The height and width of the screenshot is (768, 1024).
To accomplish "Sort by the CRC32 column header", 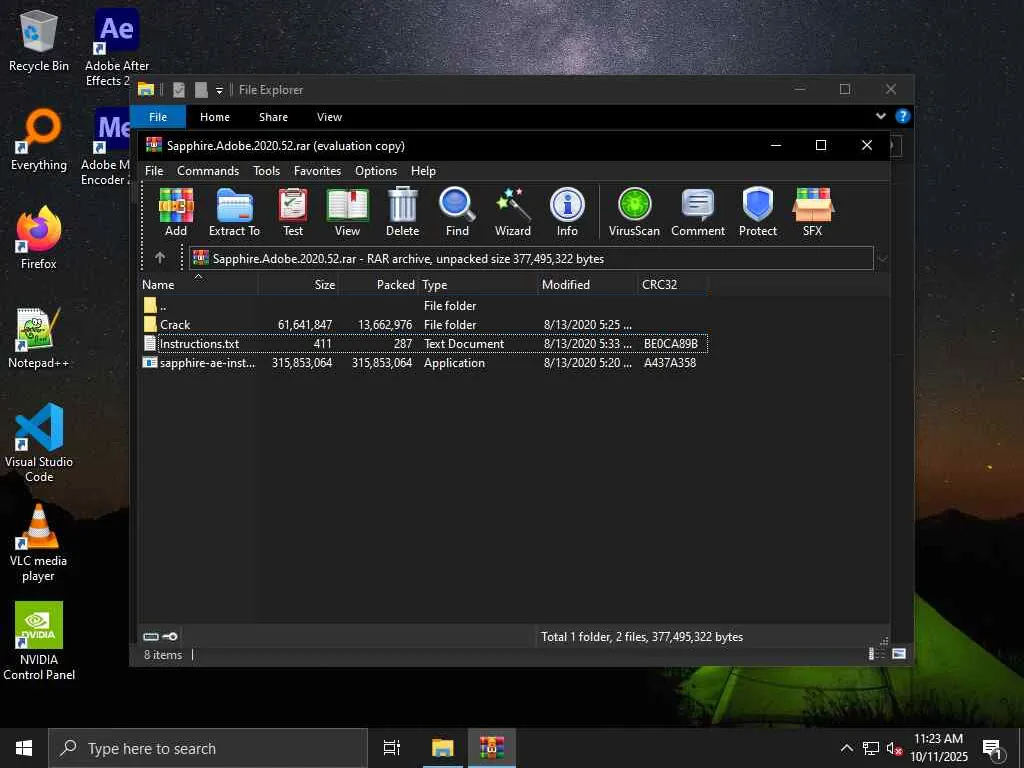I will pos(673,285).
